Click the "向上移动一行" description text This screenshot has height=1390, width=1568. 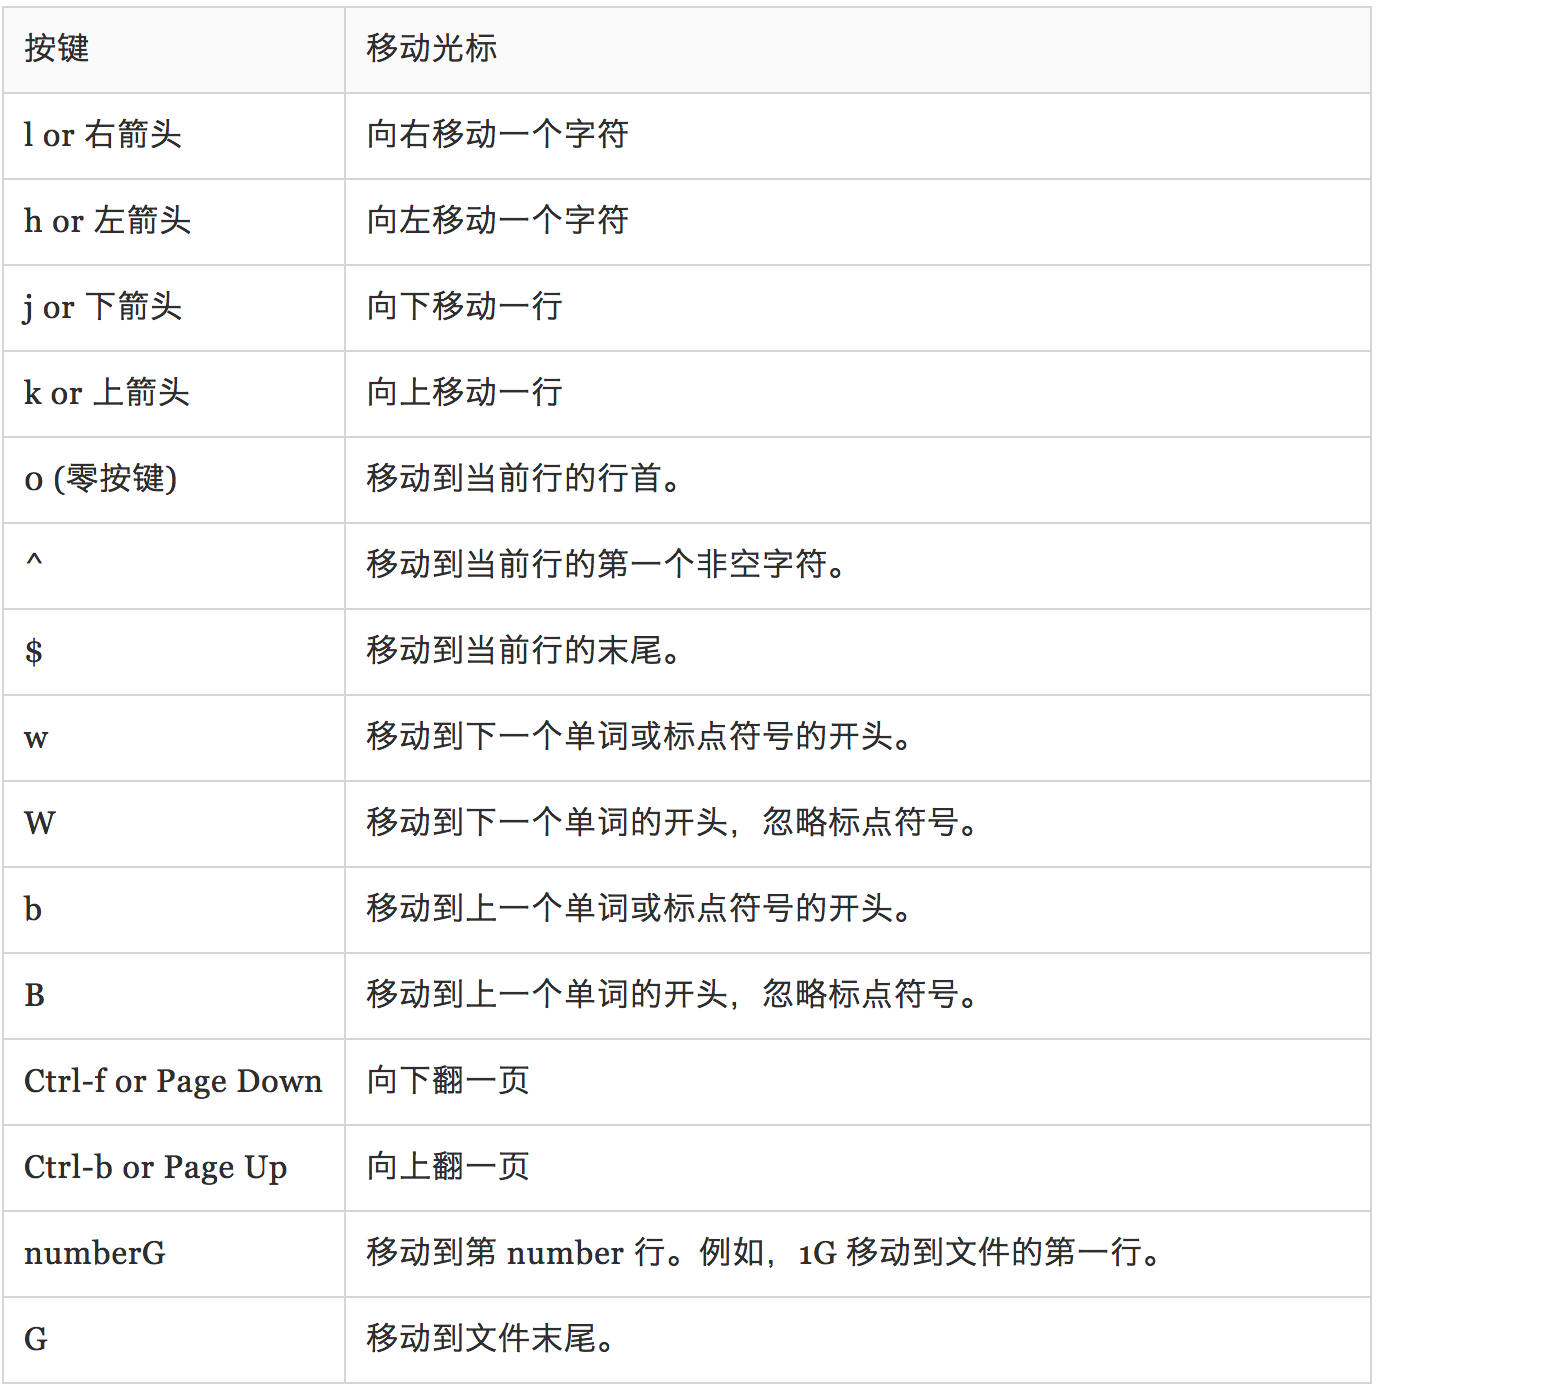464,392
